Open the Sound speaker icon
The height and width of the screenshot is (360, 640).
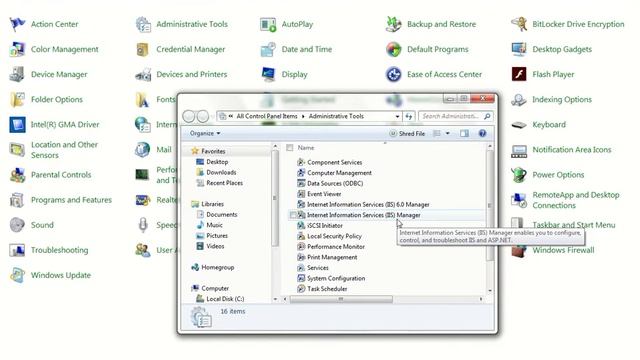pos(17,225)
